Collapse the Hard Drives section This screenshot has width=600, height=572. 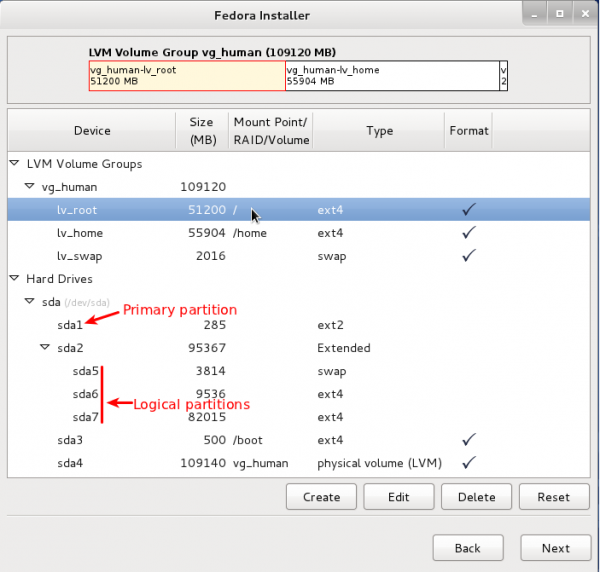pos(15,278)
